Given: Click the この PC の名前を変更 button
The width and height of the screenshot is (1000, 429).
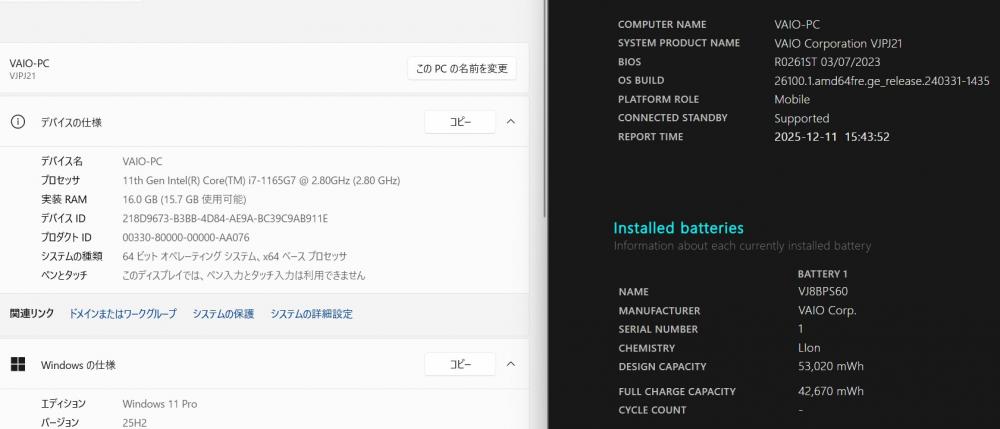Looking at the screenshot, I should [462, 69].
